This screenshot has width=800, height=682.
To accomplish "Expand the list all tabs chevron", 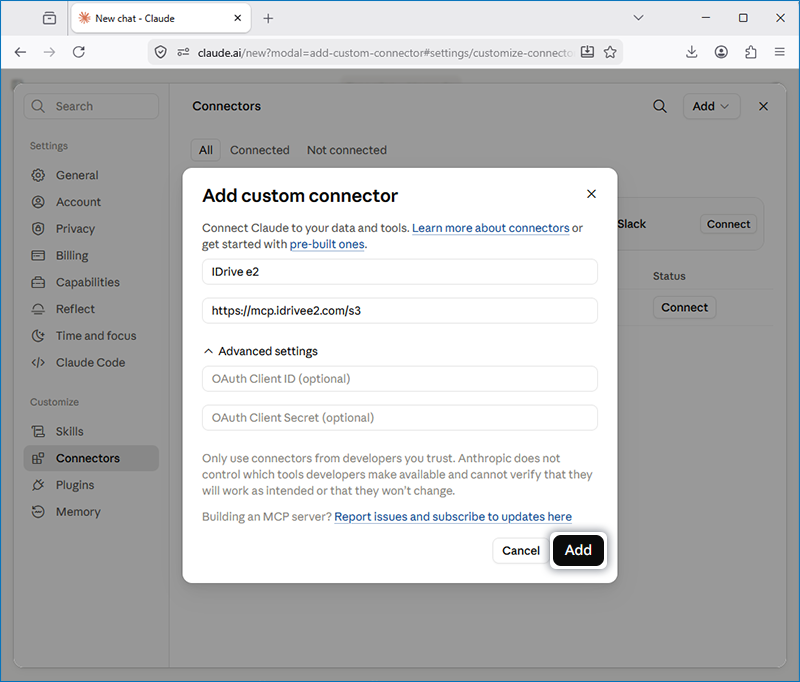I will [x=638, y=18].
